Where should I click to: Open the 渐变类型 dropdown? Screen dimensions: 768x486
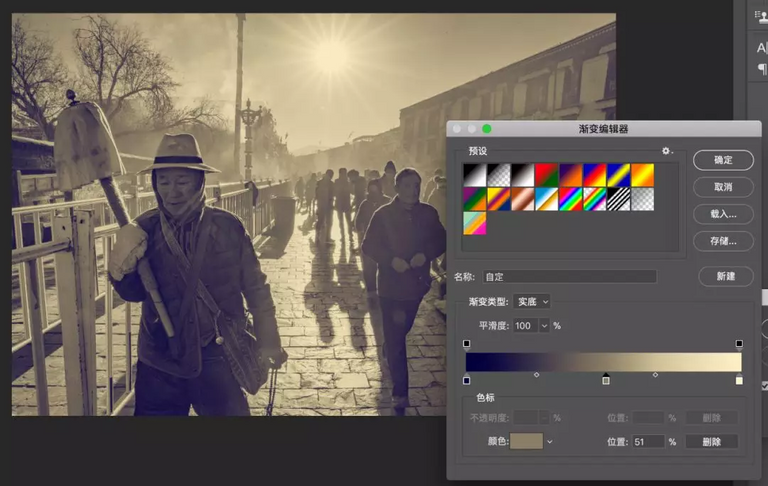pos(532,302)
